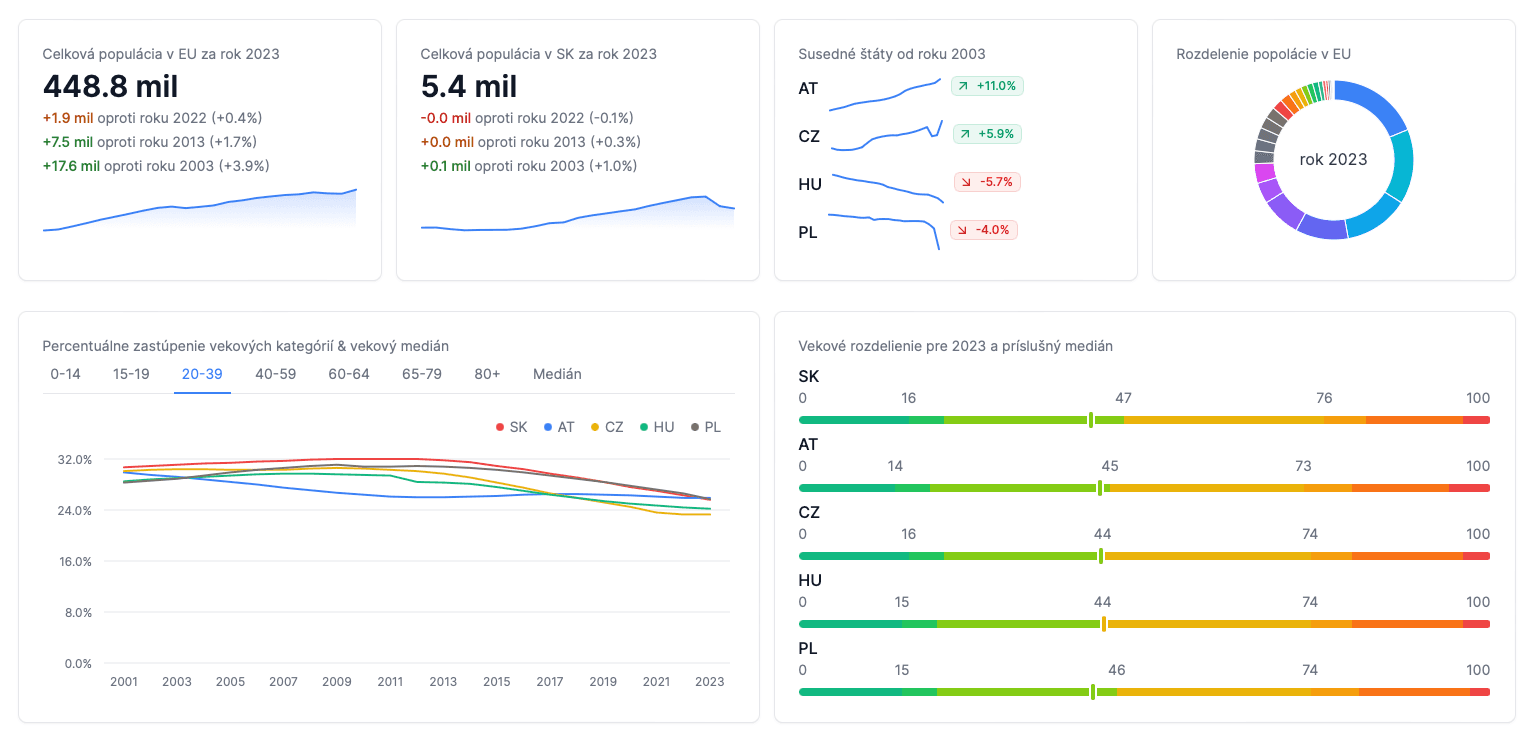Image resolution: width=1535 pixels, height=740 pixels.
Task: Click the HU -5.7% decline badge
Action: click(987, 182)
